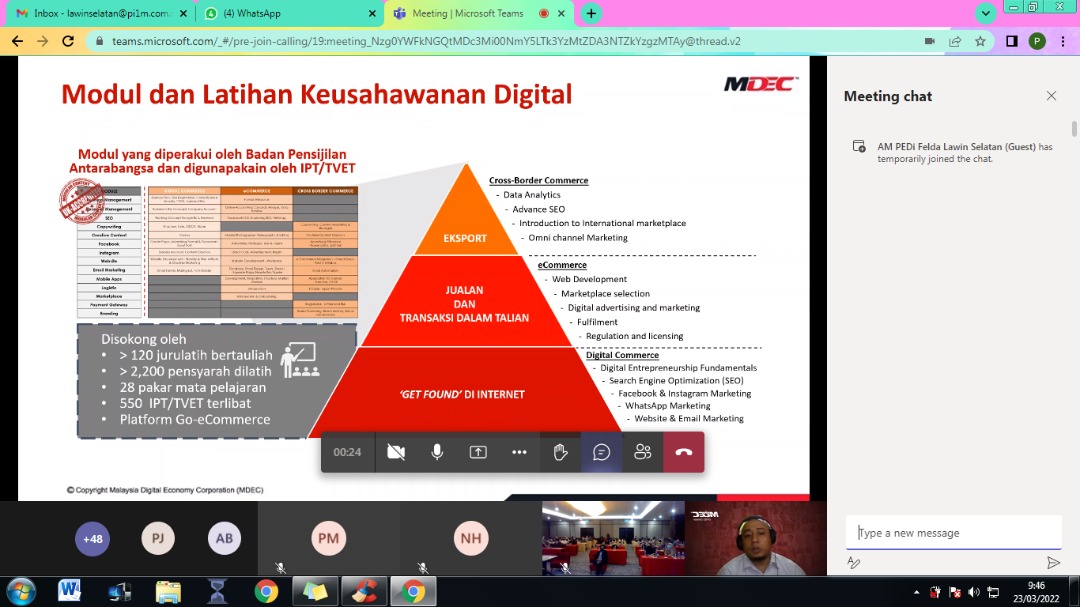Mute the microphone in meeting controls
The image size is (1080, 607).
tap(437, 452)
